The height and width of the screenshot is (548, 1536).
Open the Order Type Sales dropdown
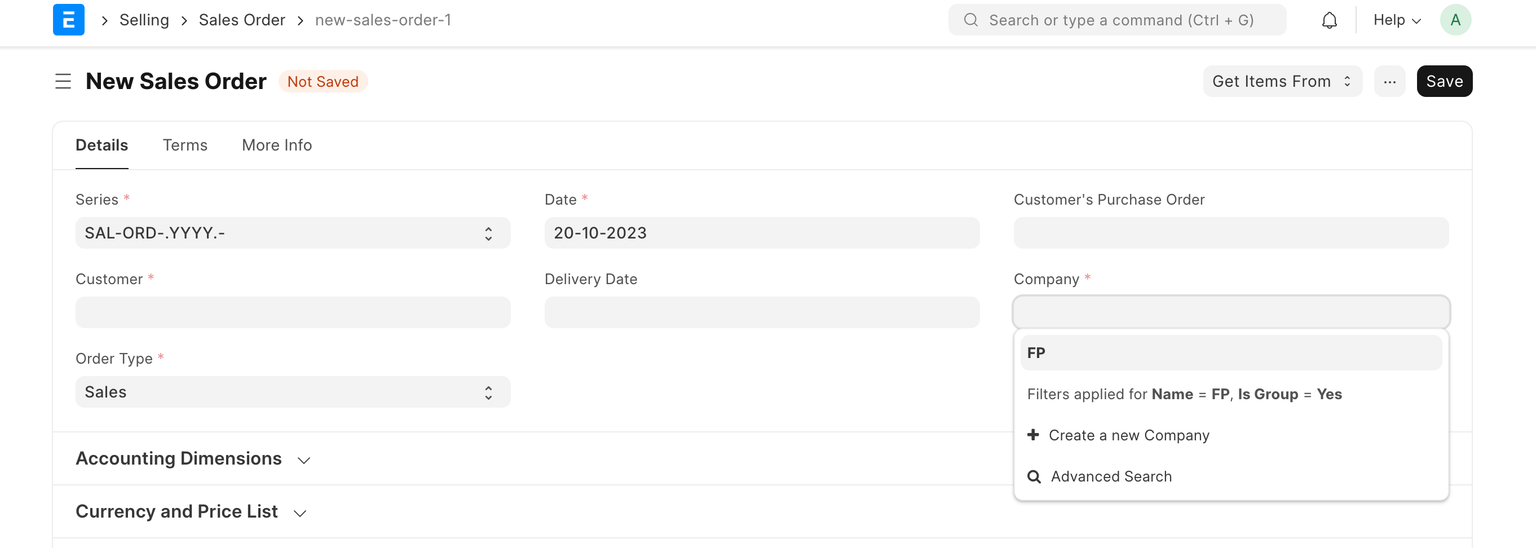pos(292,392)
